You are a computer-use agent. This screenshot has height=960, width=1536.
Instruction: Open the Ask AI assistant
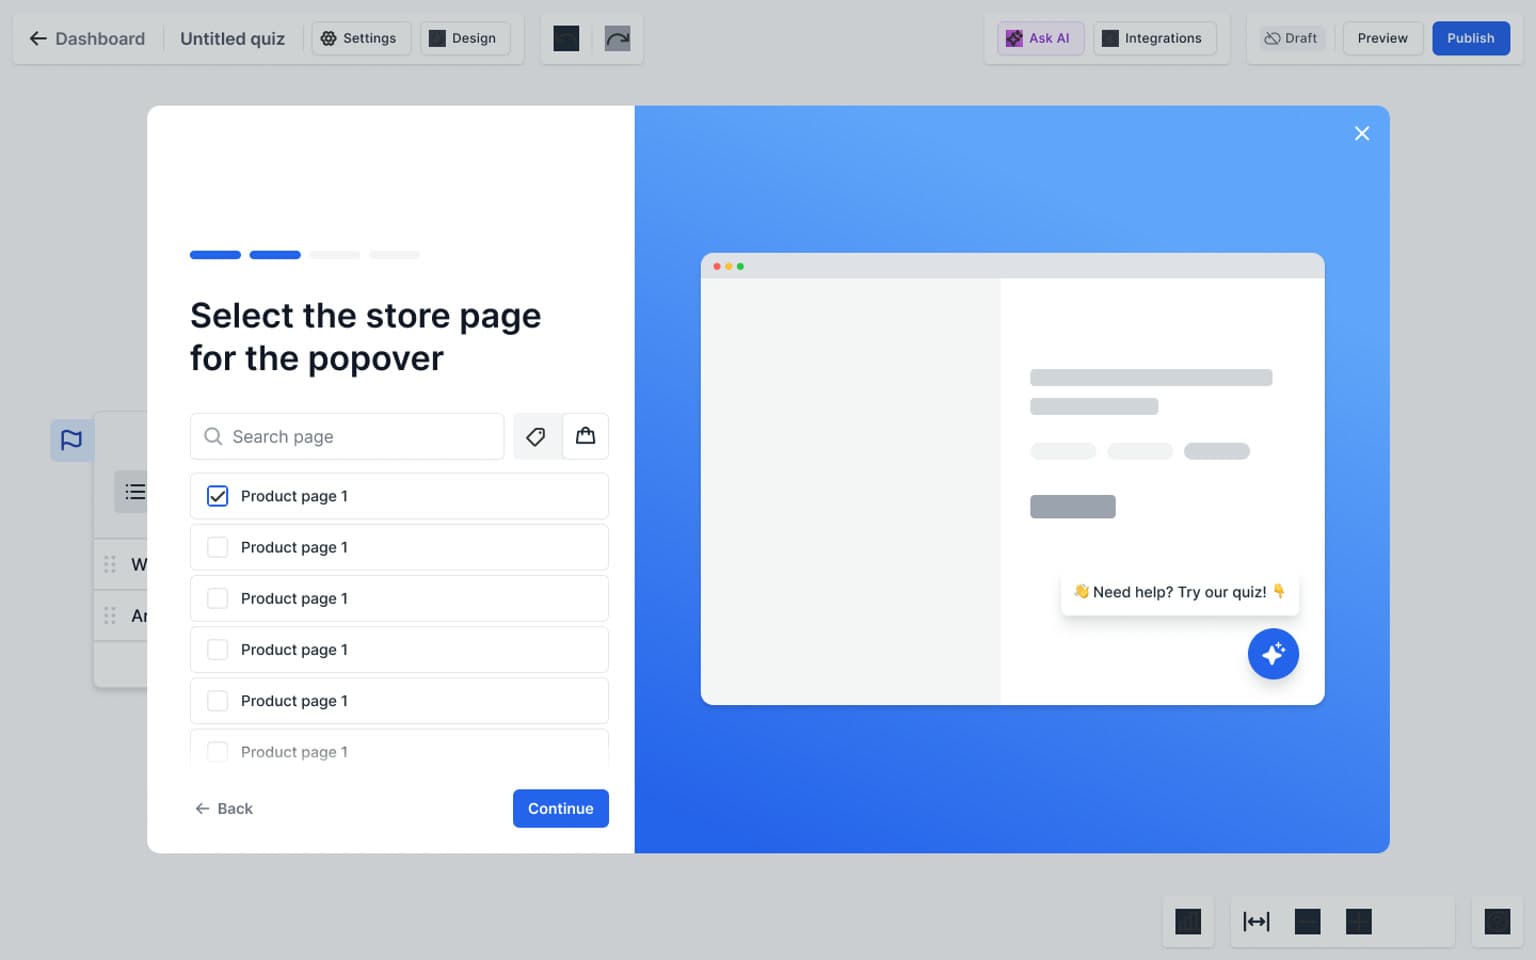point(1040,38)
